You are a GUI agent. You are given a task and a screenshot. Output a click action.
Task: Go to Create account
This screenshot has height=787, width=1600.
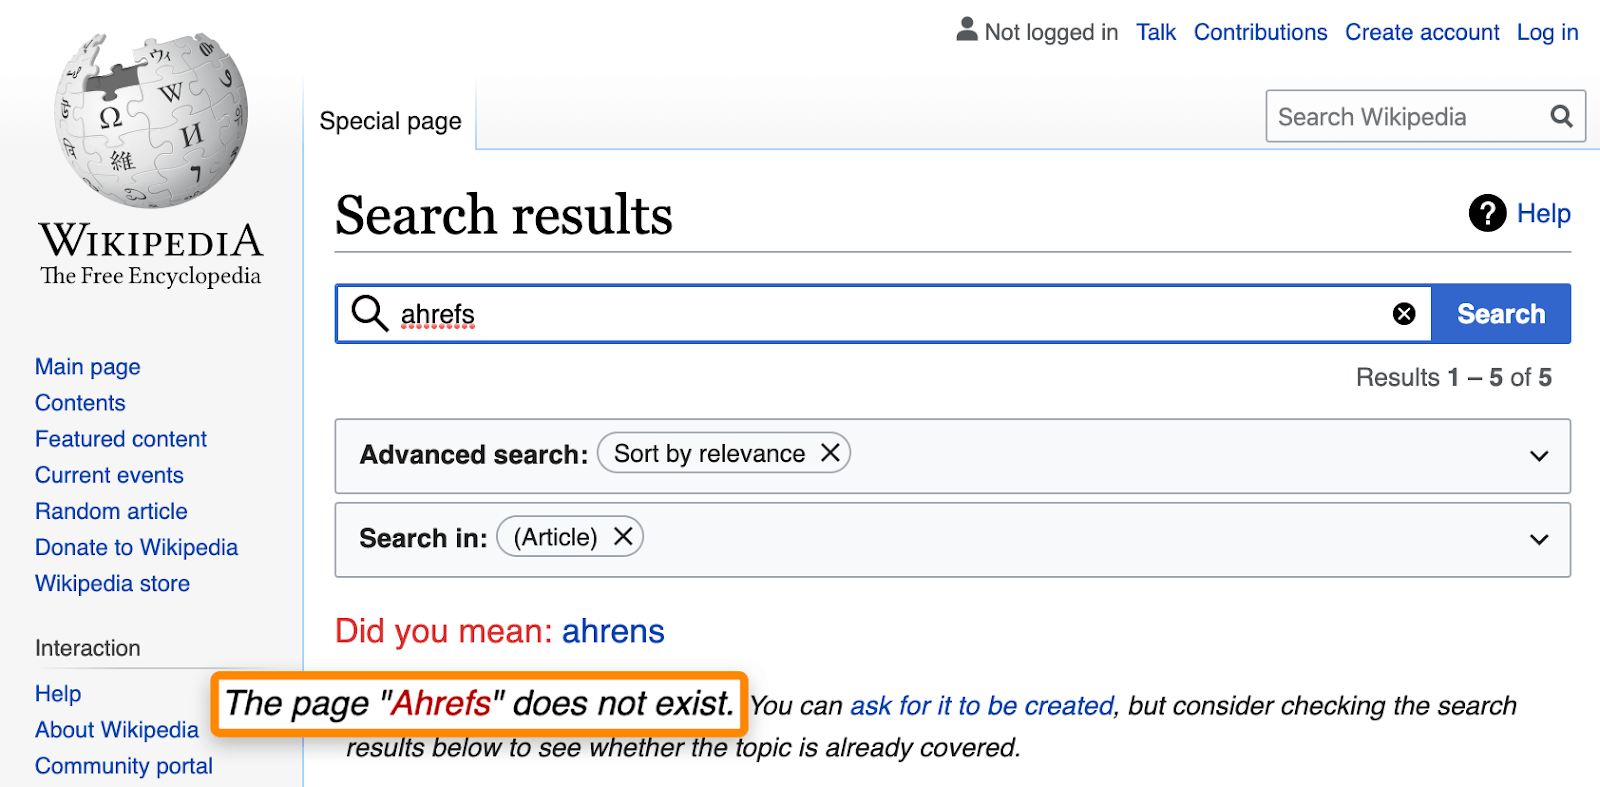pos(1421,32)
